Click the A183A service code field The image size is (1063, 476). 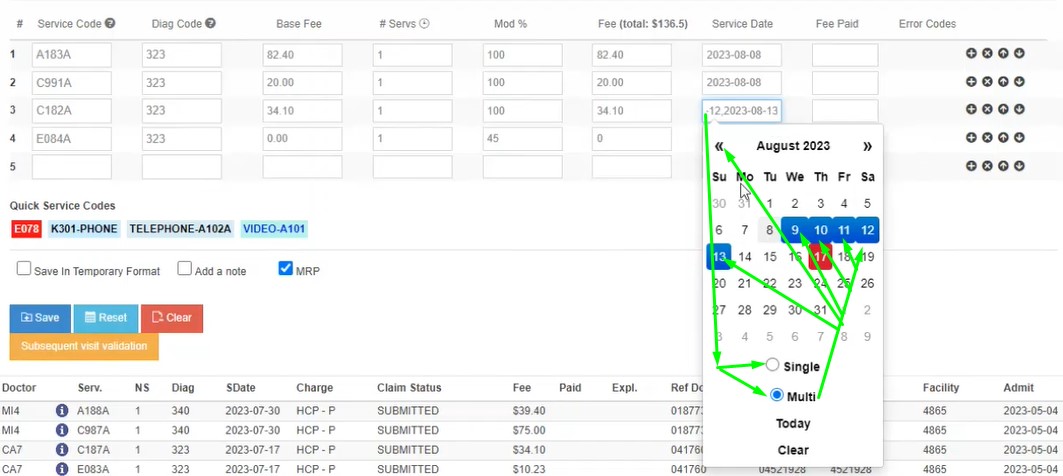pyautogui.click(x=72, y=55)
